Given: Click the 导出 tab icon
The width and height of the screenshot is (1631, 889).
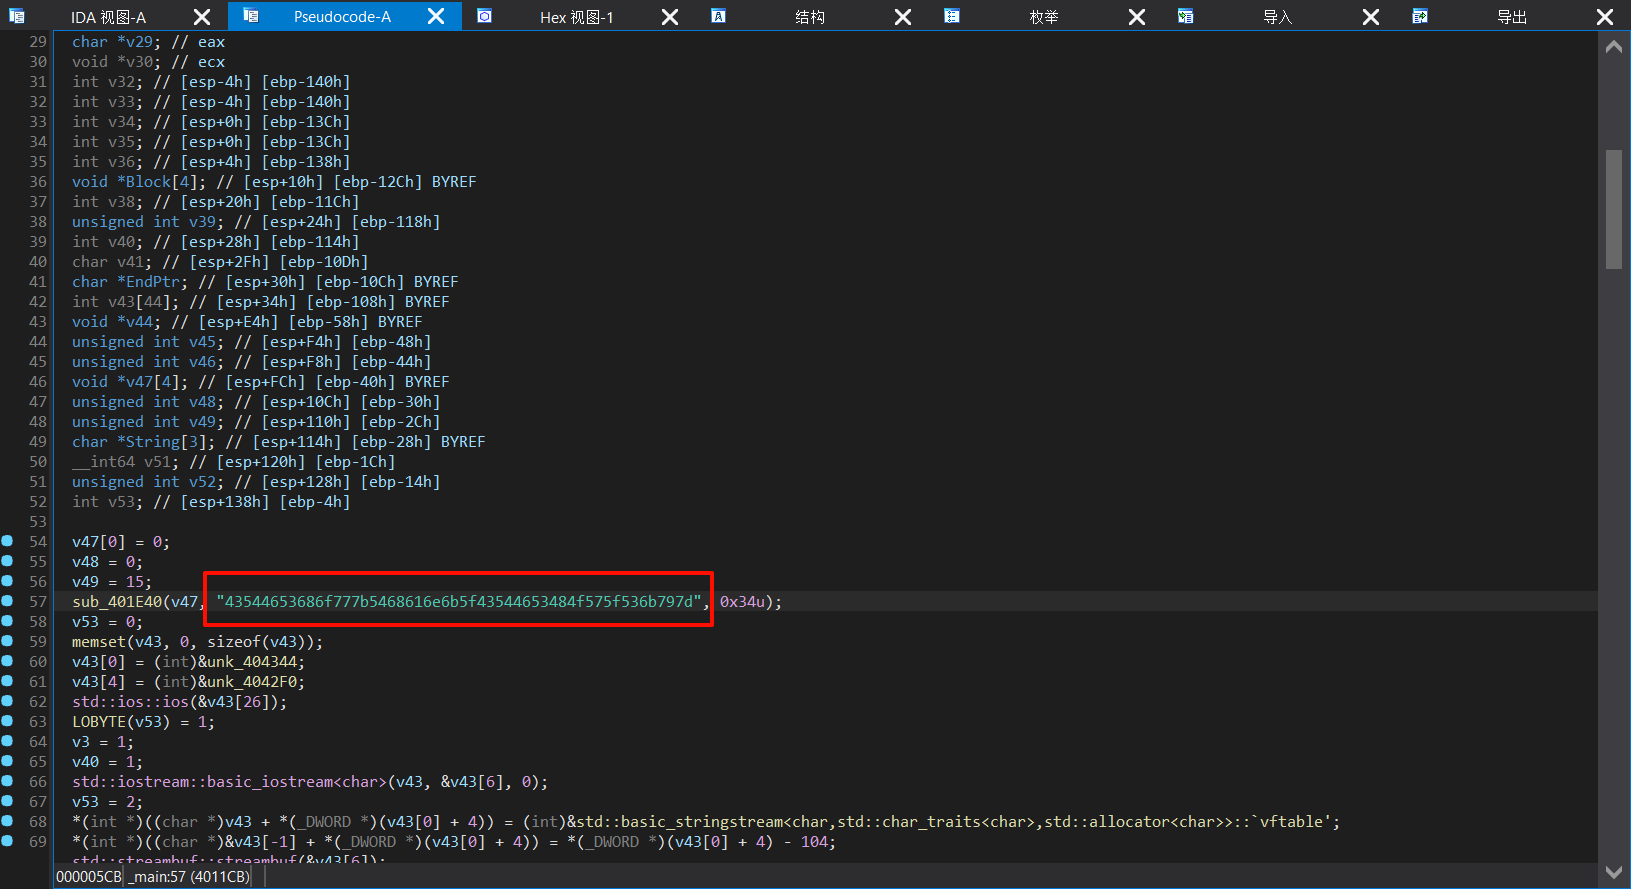Looking at the screenshot, I should [x=1420, y=16].
